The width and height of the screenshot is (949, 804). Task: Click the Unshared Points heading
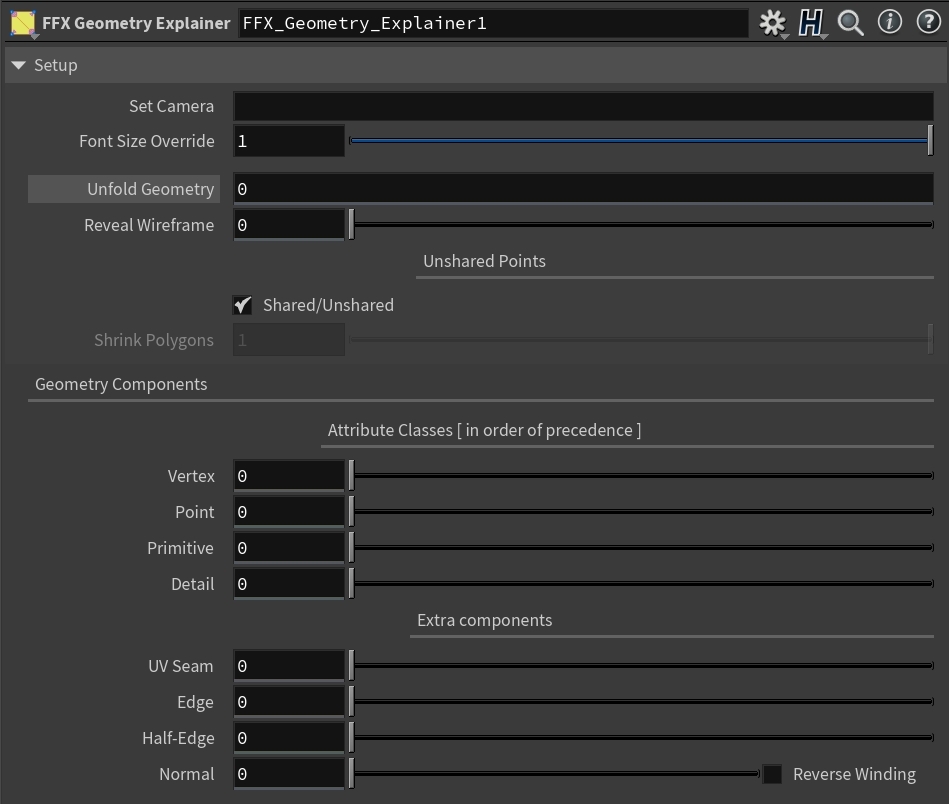(484, 261)
